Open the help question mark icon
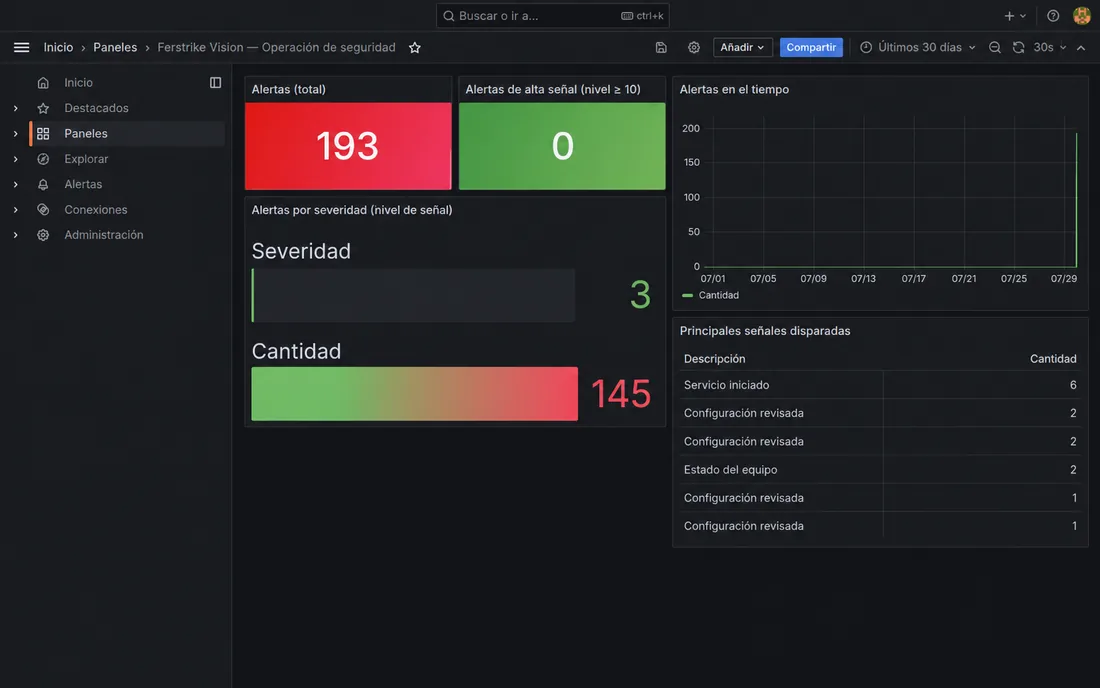 click(1052, 15)
